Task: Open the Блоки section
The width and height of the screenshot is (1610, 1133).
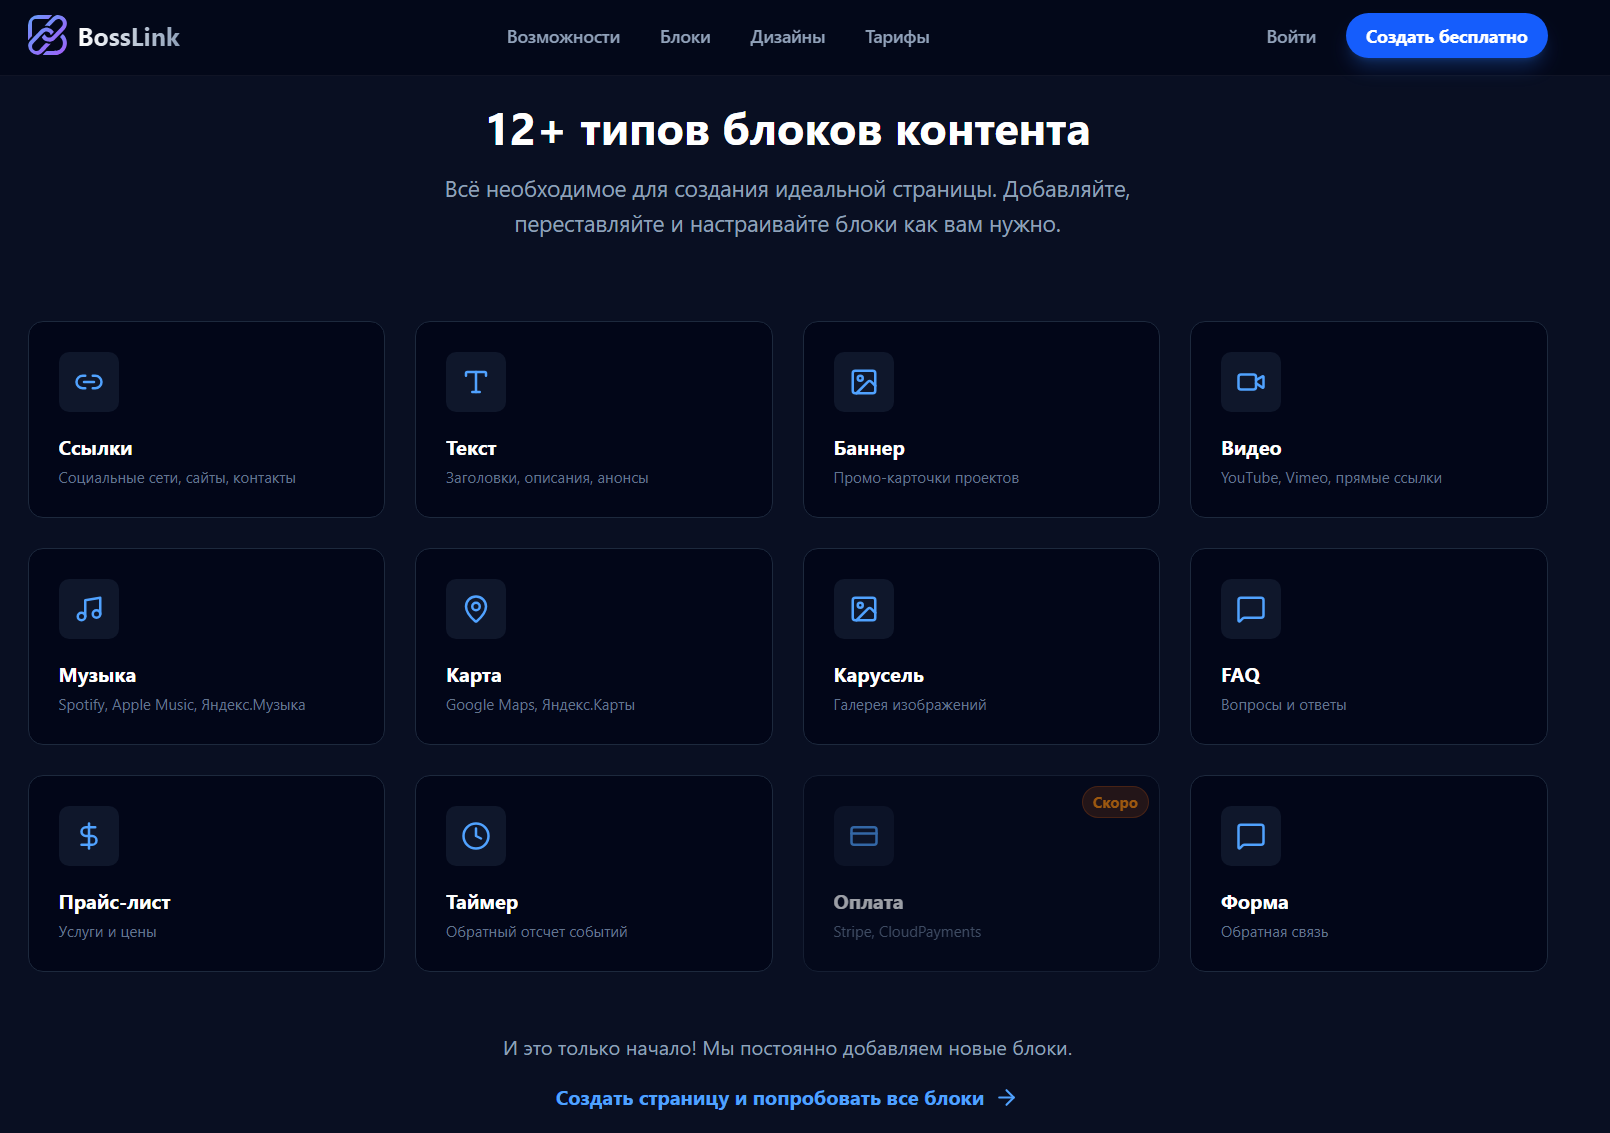Action: pyautogui.click(x=685, y=37)
